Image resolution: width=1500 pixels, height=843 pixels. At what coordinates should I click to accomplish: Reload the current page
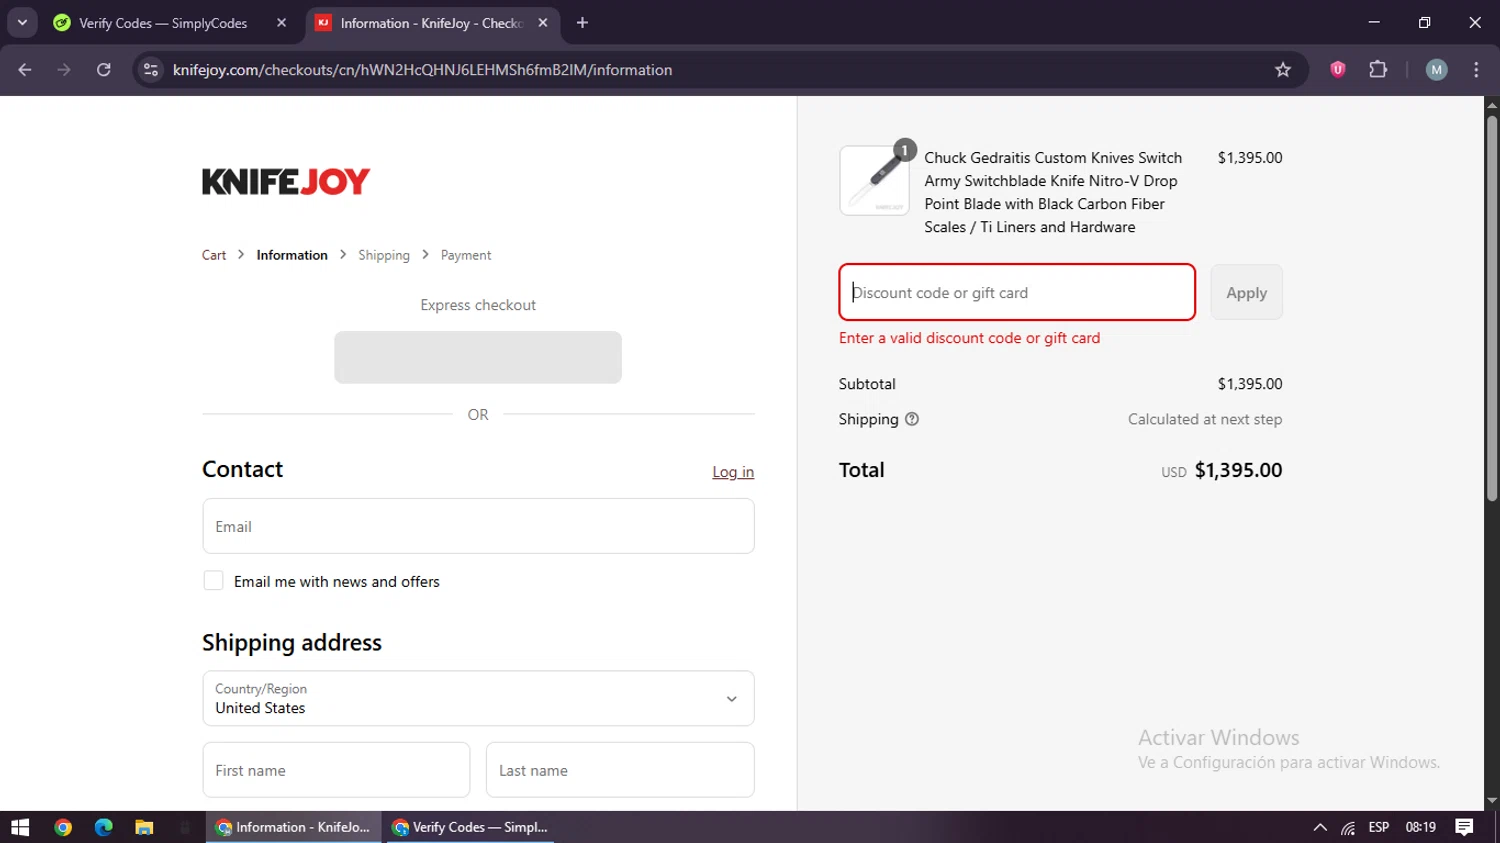point(104,70)
